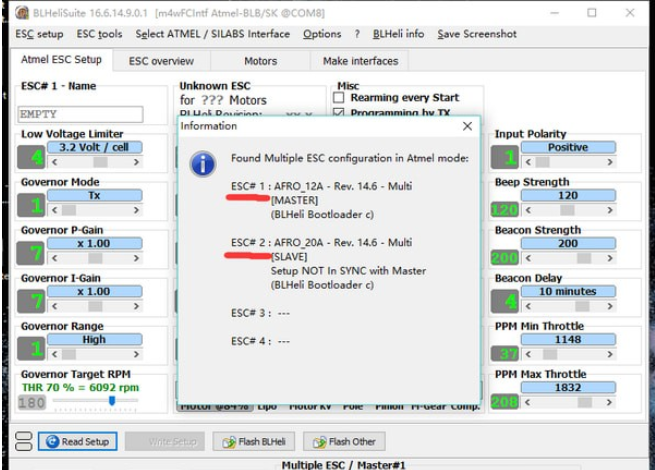The height and width of the screenshot is (470, 655).
Task: Increase Governor P-Gain with right arrow
Action: click(136, 258)
